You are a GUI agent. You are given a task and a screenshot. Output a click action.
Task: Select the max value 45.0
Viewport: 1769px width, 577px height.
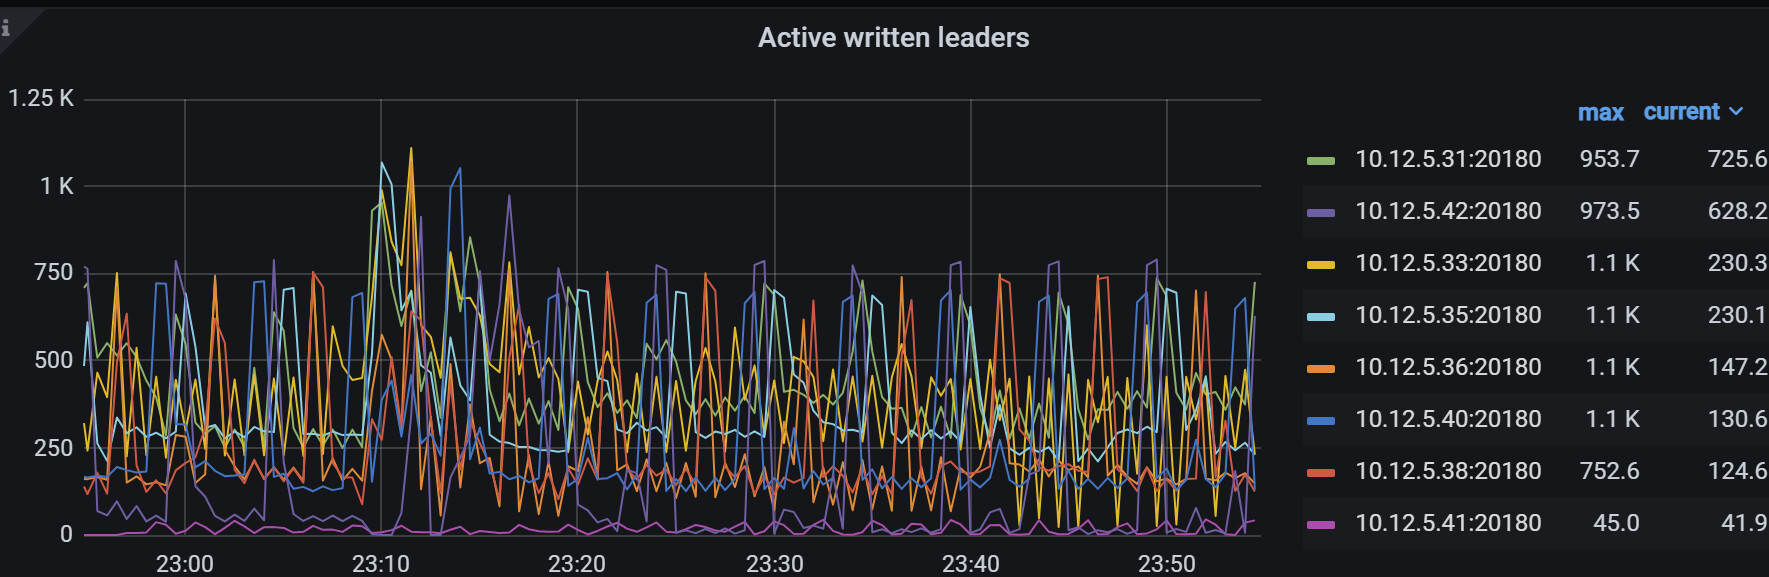[x=1616, y=523]
